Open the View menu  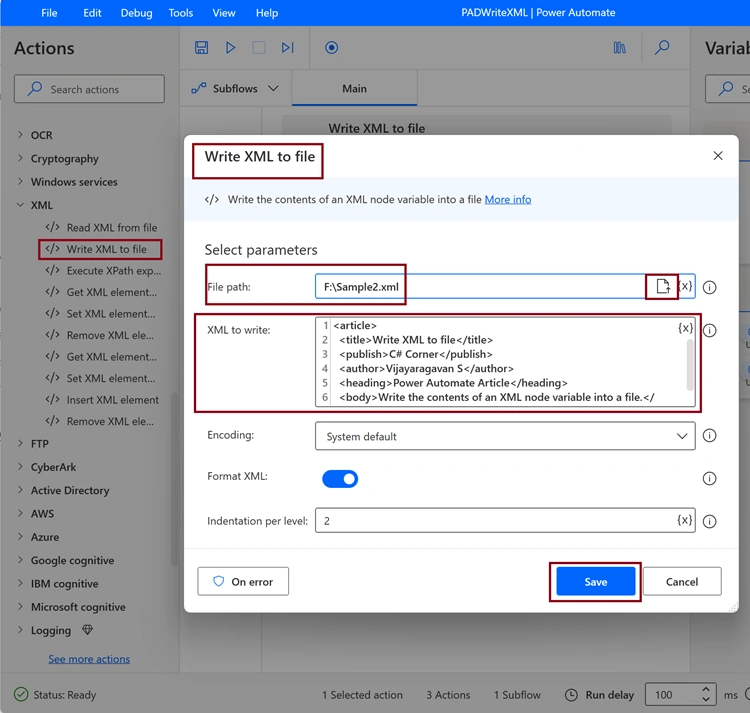(x=224, y=13)
